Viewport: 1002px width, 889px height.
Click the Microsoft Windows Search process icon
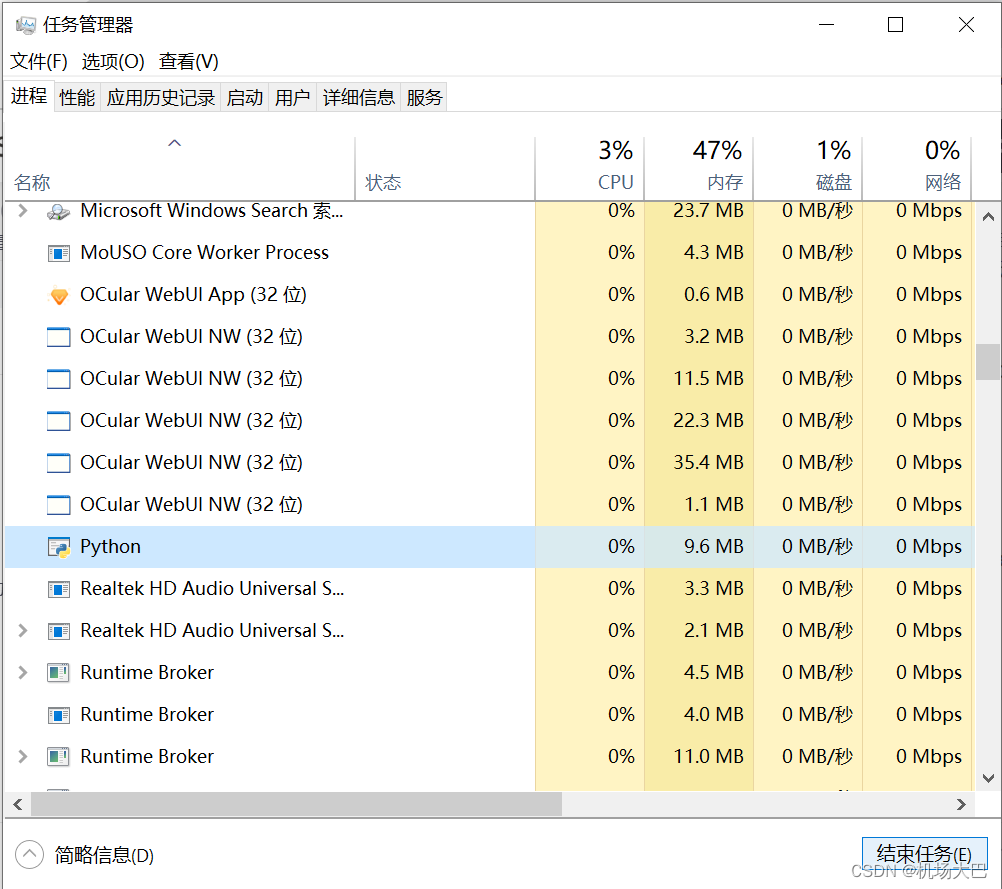tap(58, 212)
